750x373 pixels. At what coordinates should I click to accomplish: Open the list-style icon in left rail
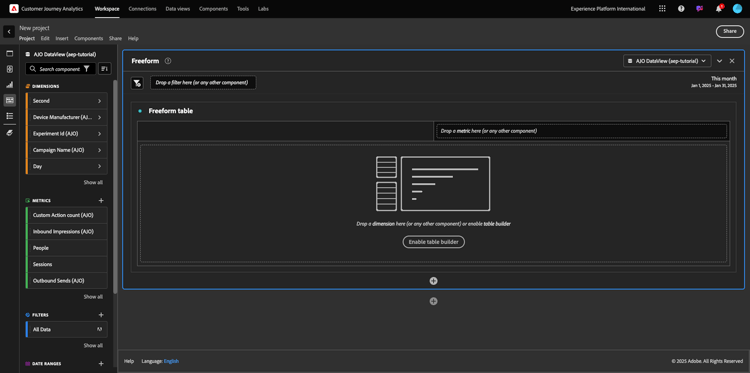pyautogui.click(x=10, y=116)
